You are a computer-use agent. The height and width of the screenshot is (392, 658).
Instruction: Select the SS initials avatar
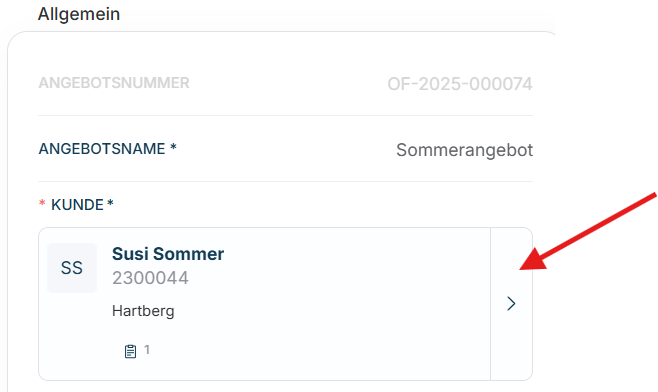coord(72,268)
